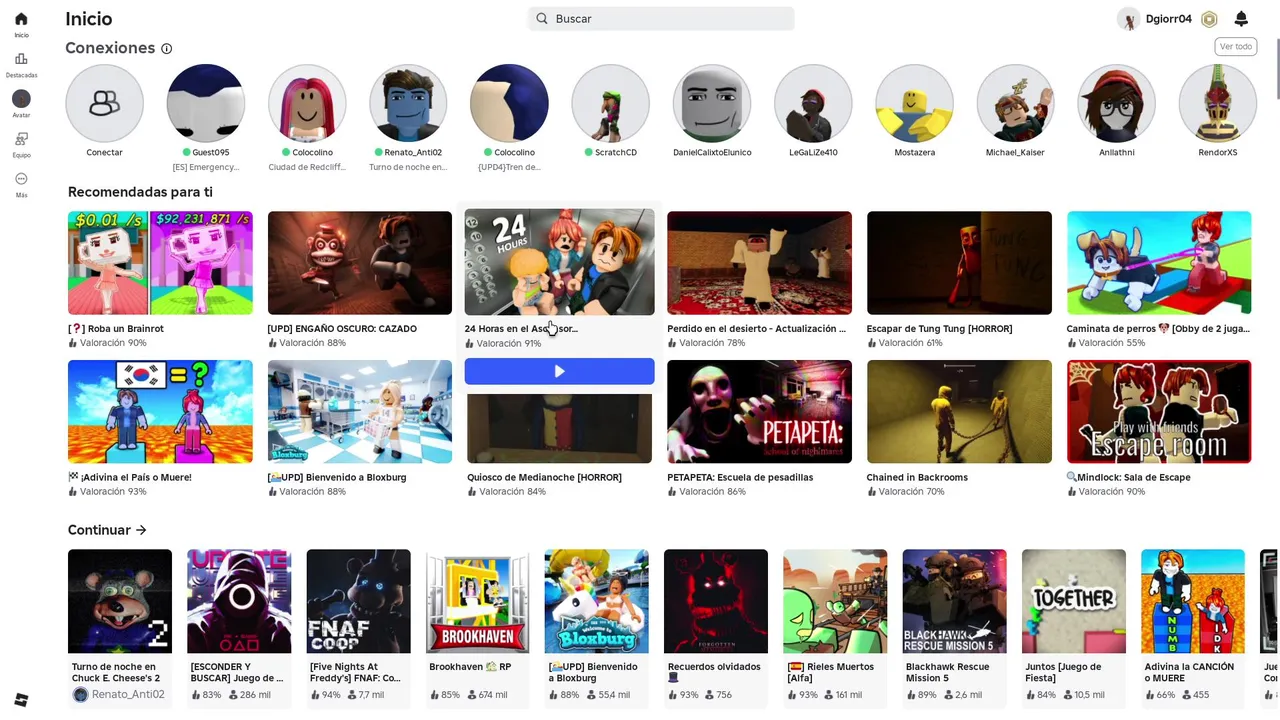Click the 'Quiosco de Medianoche [HORROR]' title

544,477
